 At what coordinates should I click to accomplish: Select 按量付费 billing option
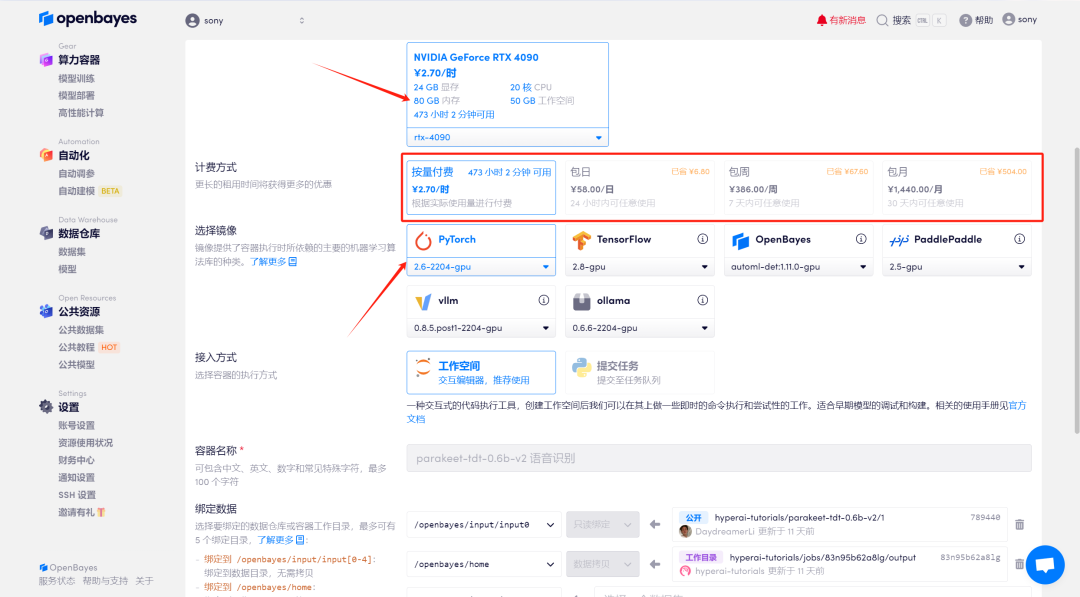pos(481,187)
